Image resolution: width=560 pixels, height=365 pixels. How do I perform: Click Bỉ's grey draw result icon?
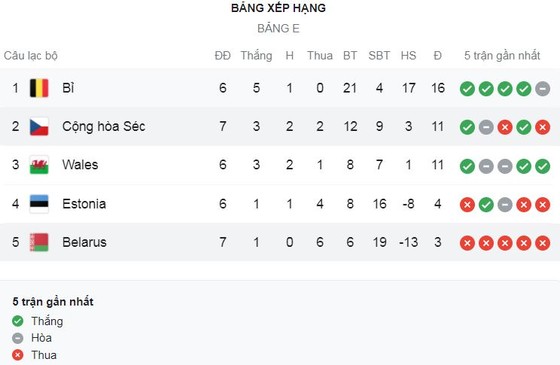542,89
